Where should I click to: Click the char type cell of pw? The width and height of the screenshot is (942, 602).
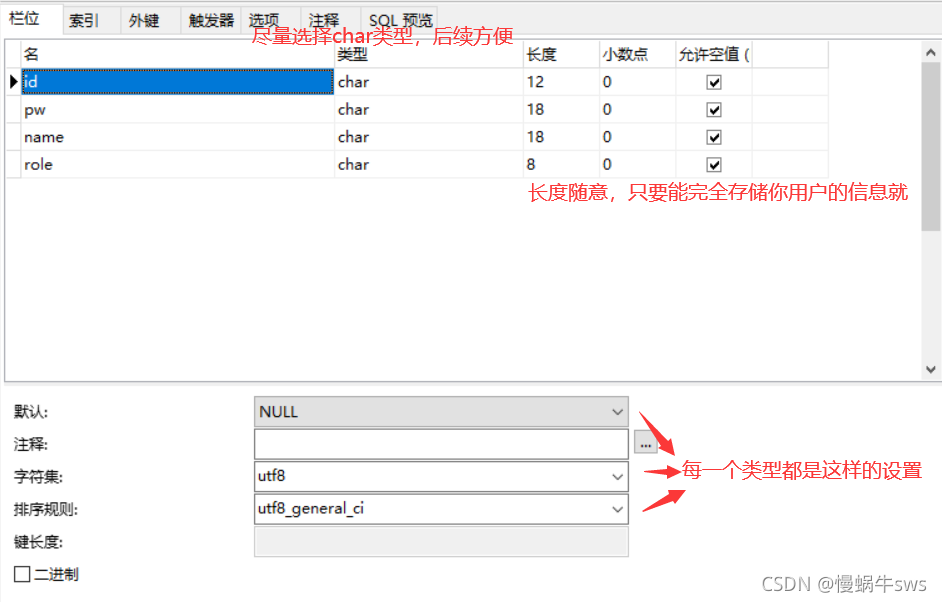(428, 109)
